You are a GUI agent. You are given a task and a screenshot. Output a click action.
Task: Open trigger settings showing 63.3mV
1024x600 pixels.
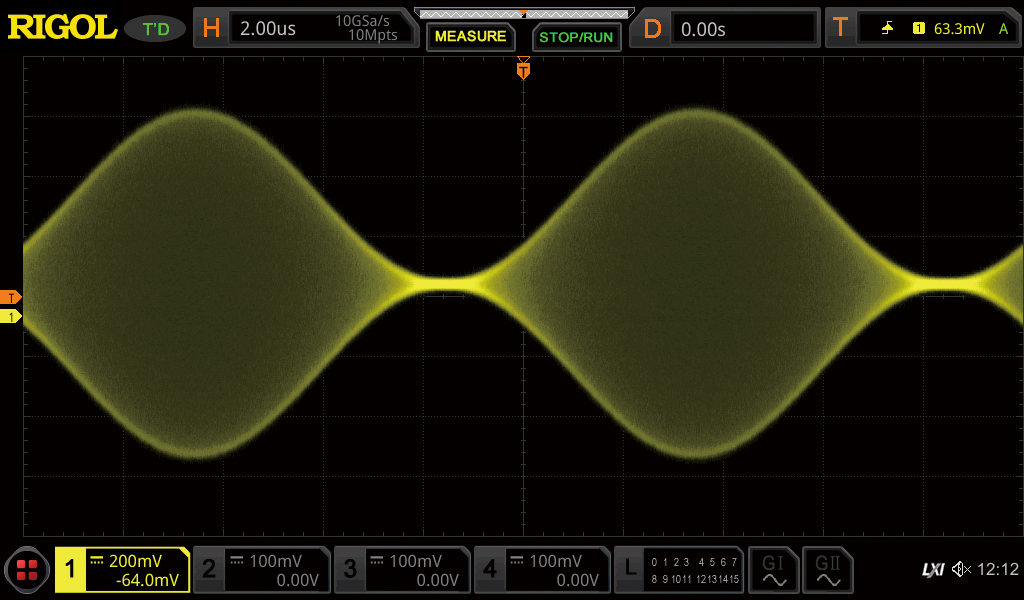(922, 29)
